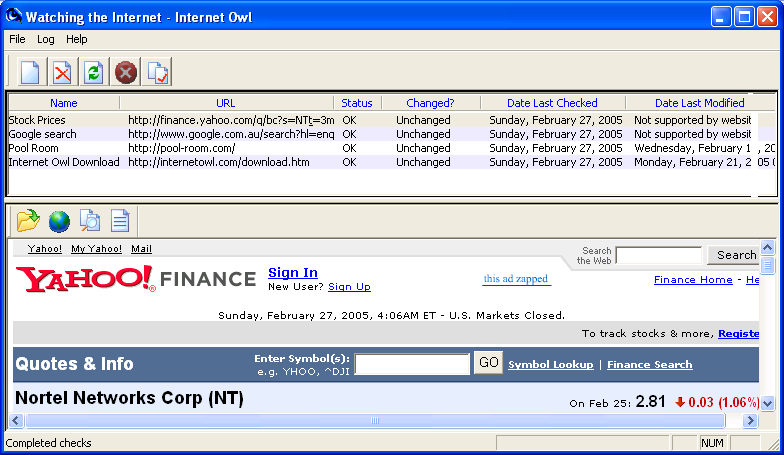The image size is (784, 455).
Task: Open the Finance Search link
Action: pyautogui.click(x=650, y=364)
